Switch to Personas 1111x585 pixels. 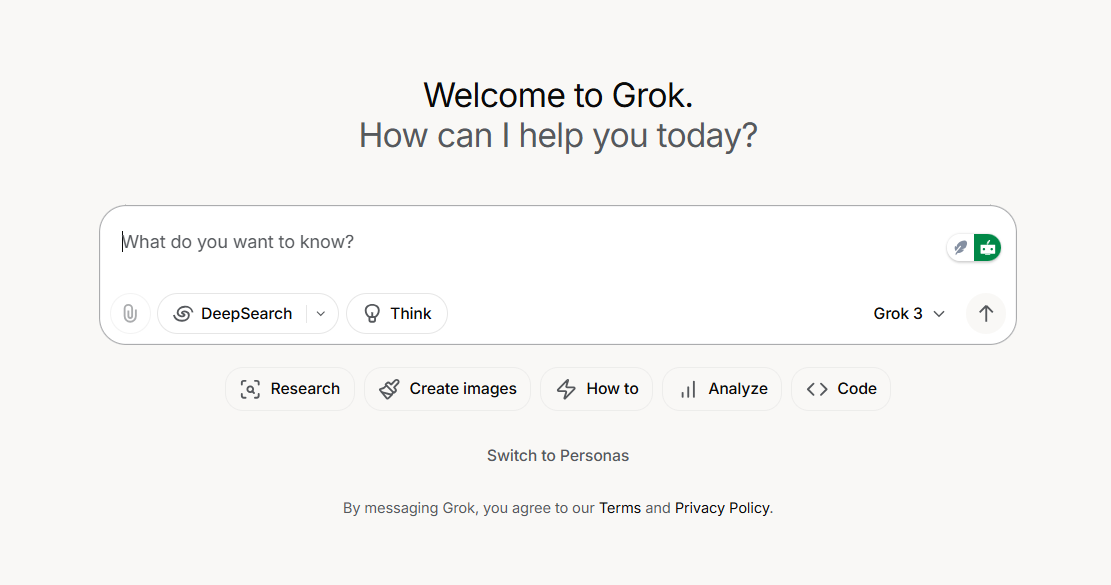(x=558, y=455)
